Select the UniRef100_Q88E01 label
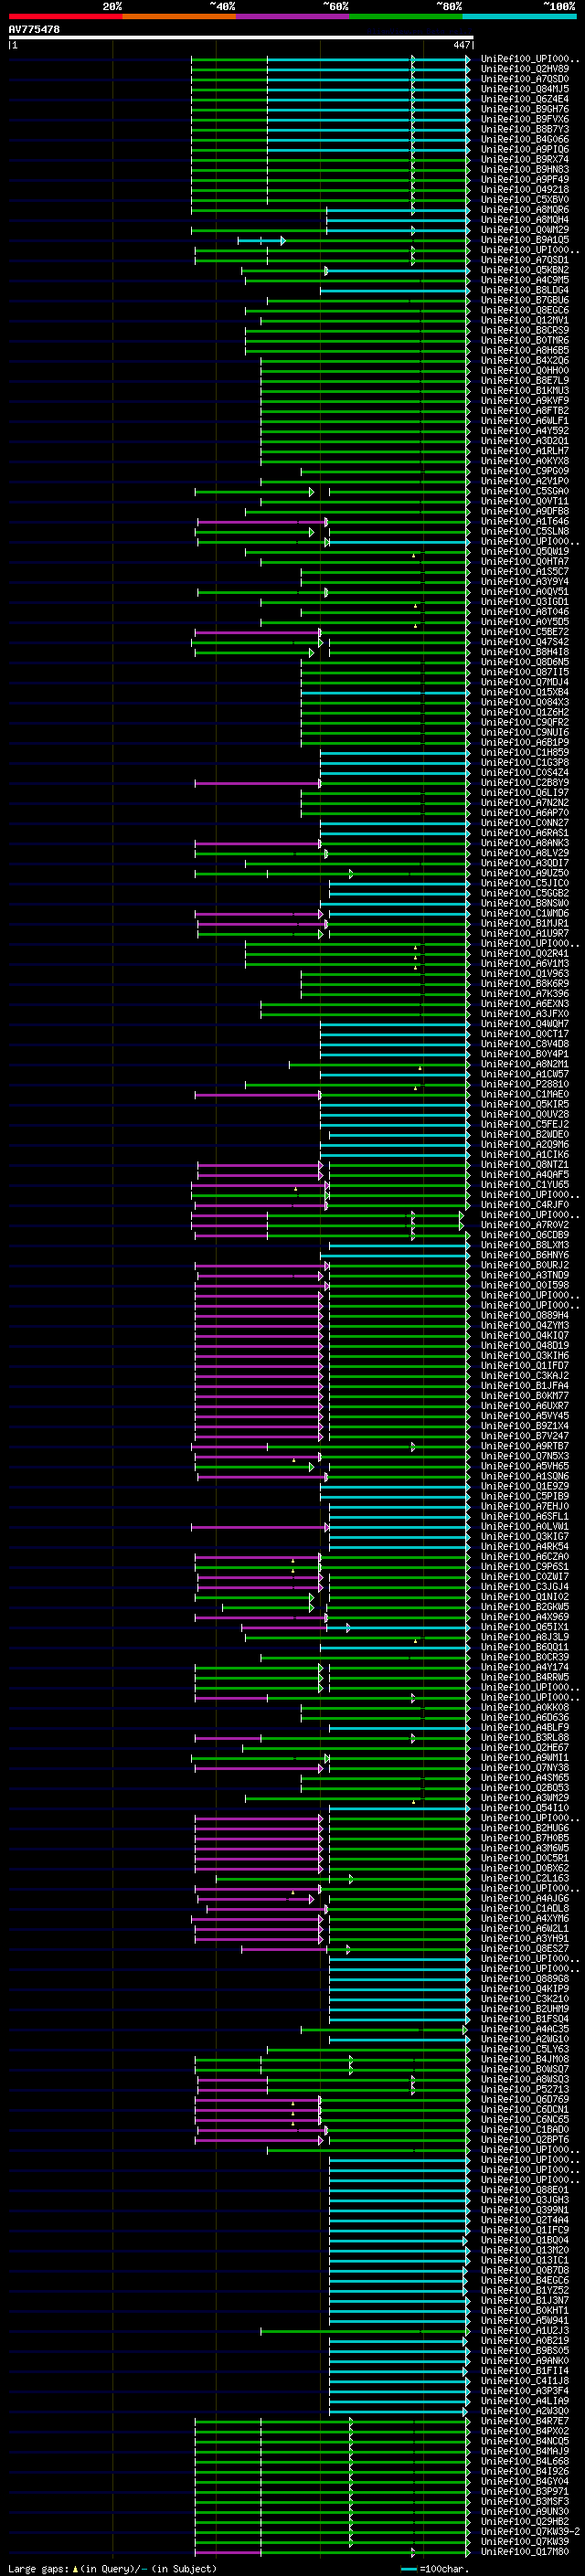The image size is (585, 2576). coord(525,2189)
